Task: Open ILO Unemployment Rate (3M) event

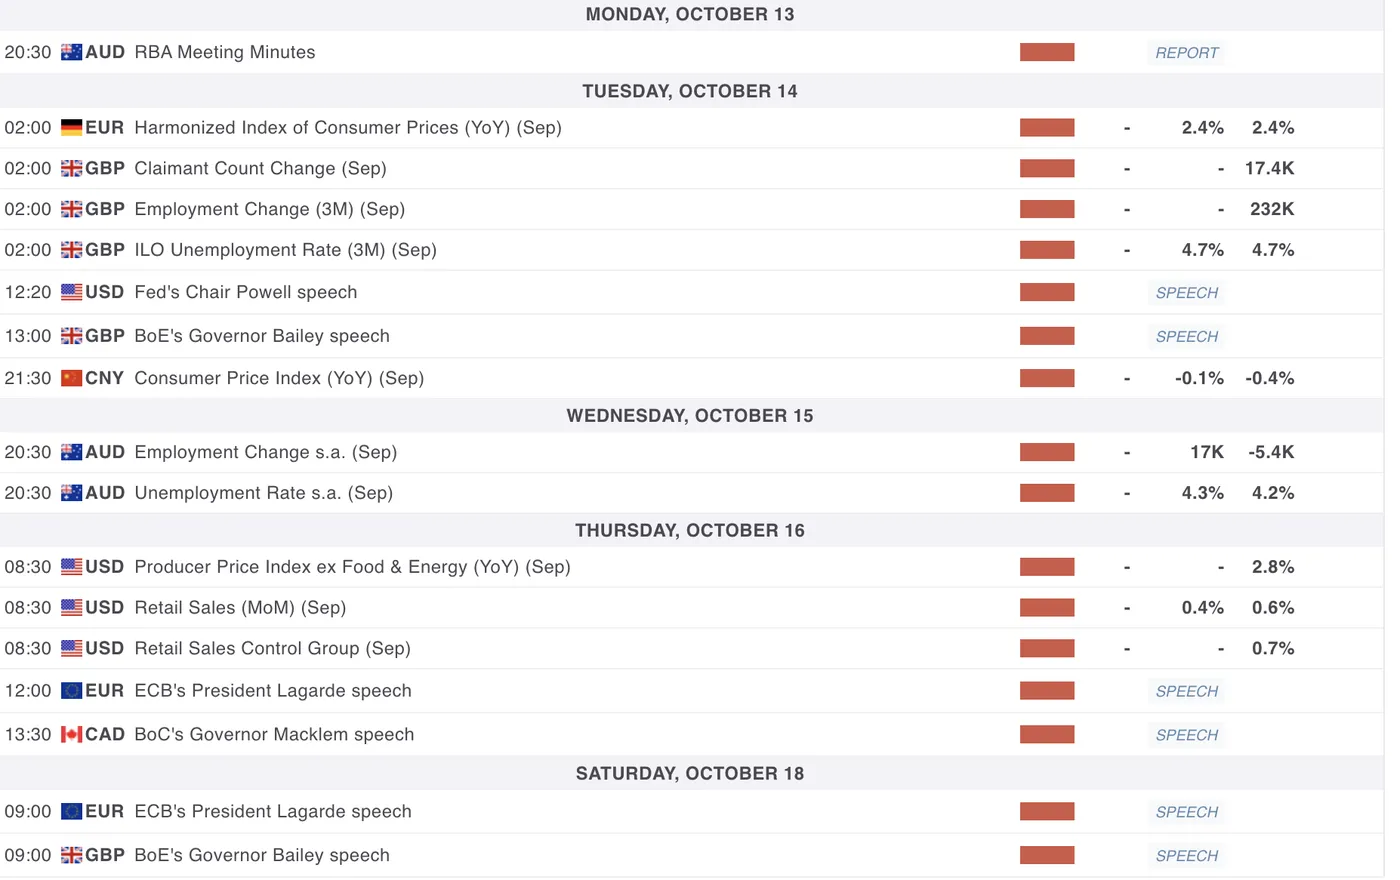Action: (285, 250)
